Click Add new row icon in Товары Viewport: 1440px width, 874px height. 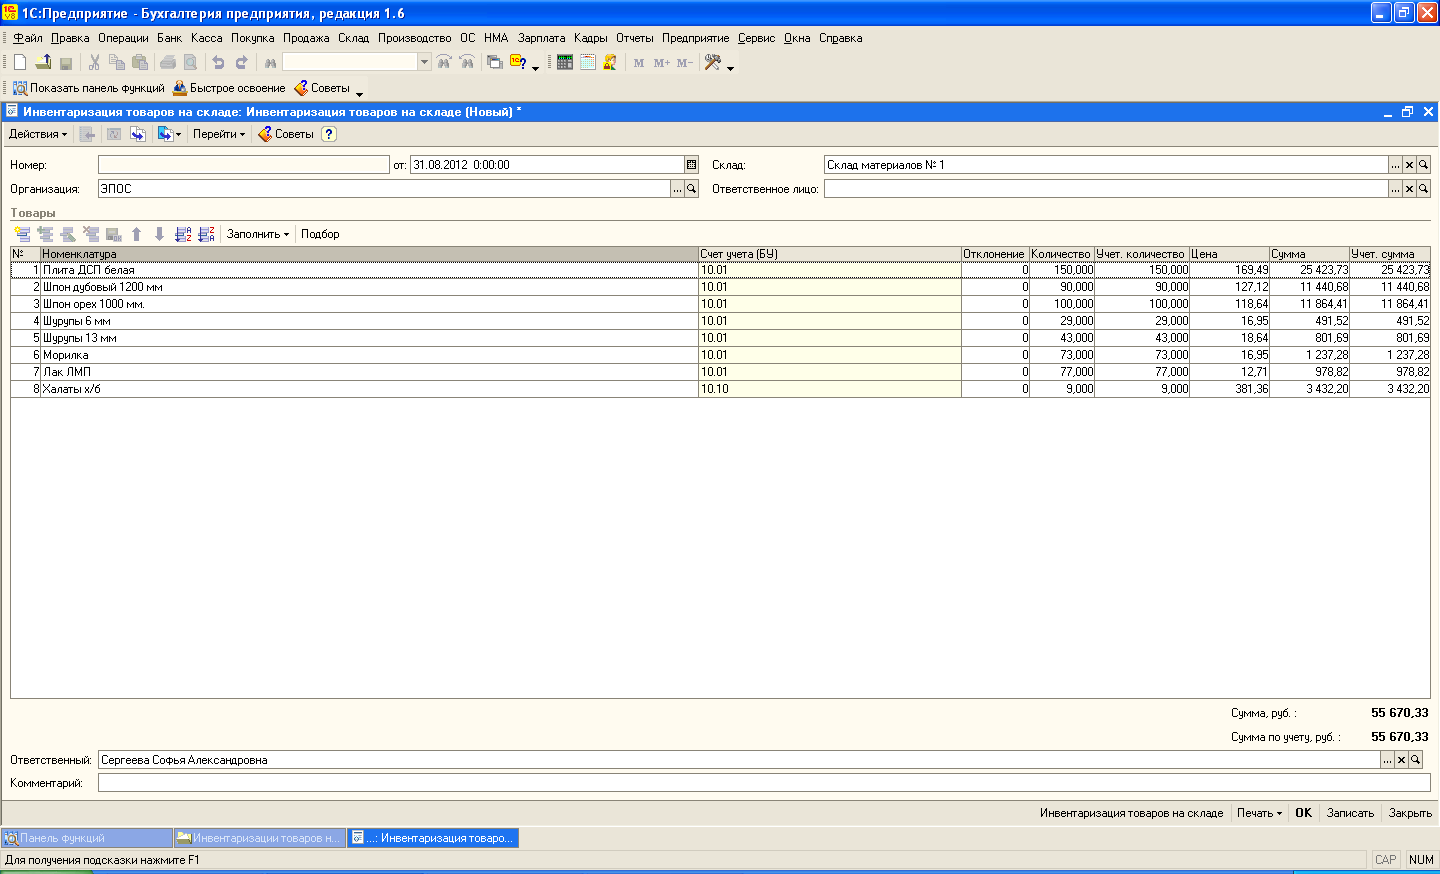pyautogui.click(x=22, y=234)
